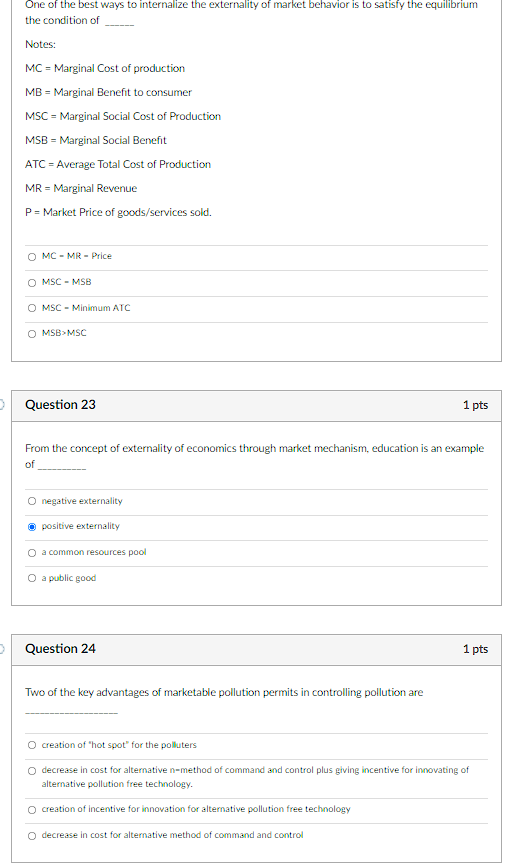Image resolution: width=514 pixels, height=866 pixels.
Task: Click the selected 'positive externality' radio button
Action: [x=32, y=527]
